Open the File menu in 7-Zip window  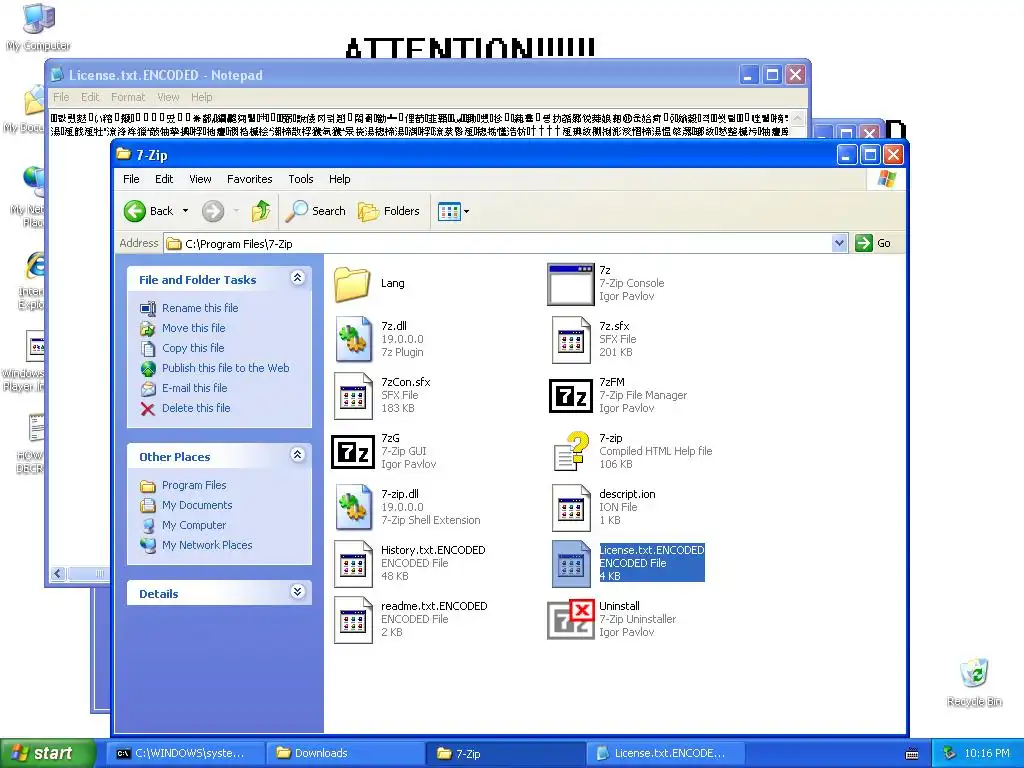coord(131,179)
